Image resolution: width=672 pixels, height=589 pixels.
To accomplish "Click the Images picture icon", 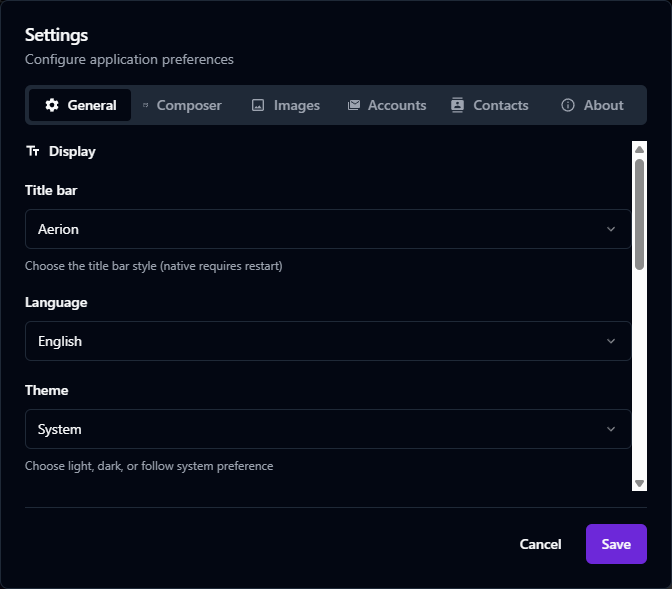I will point(258,105).
